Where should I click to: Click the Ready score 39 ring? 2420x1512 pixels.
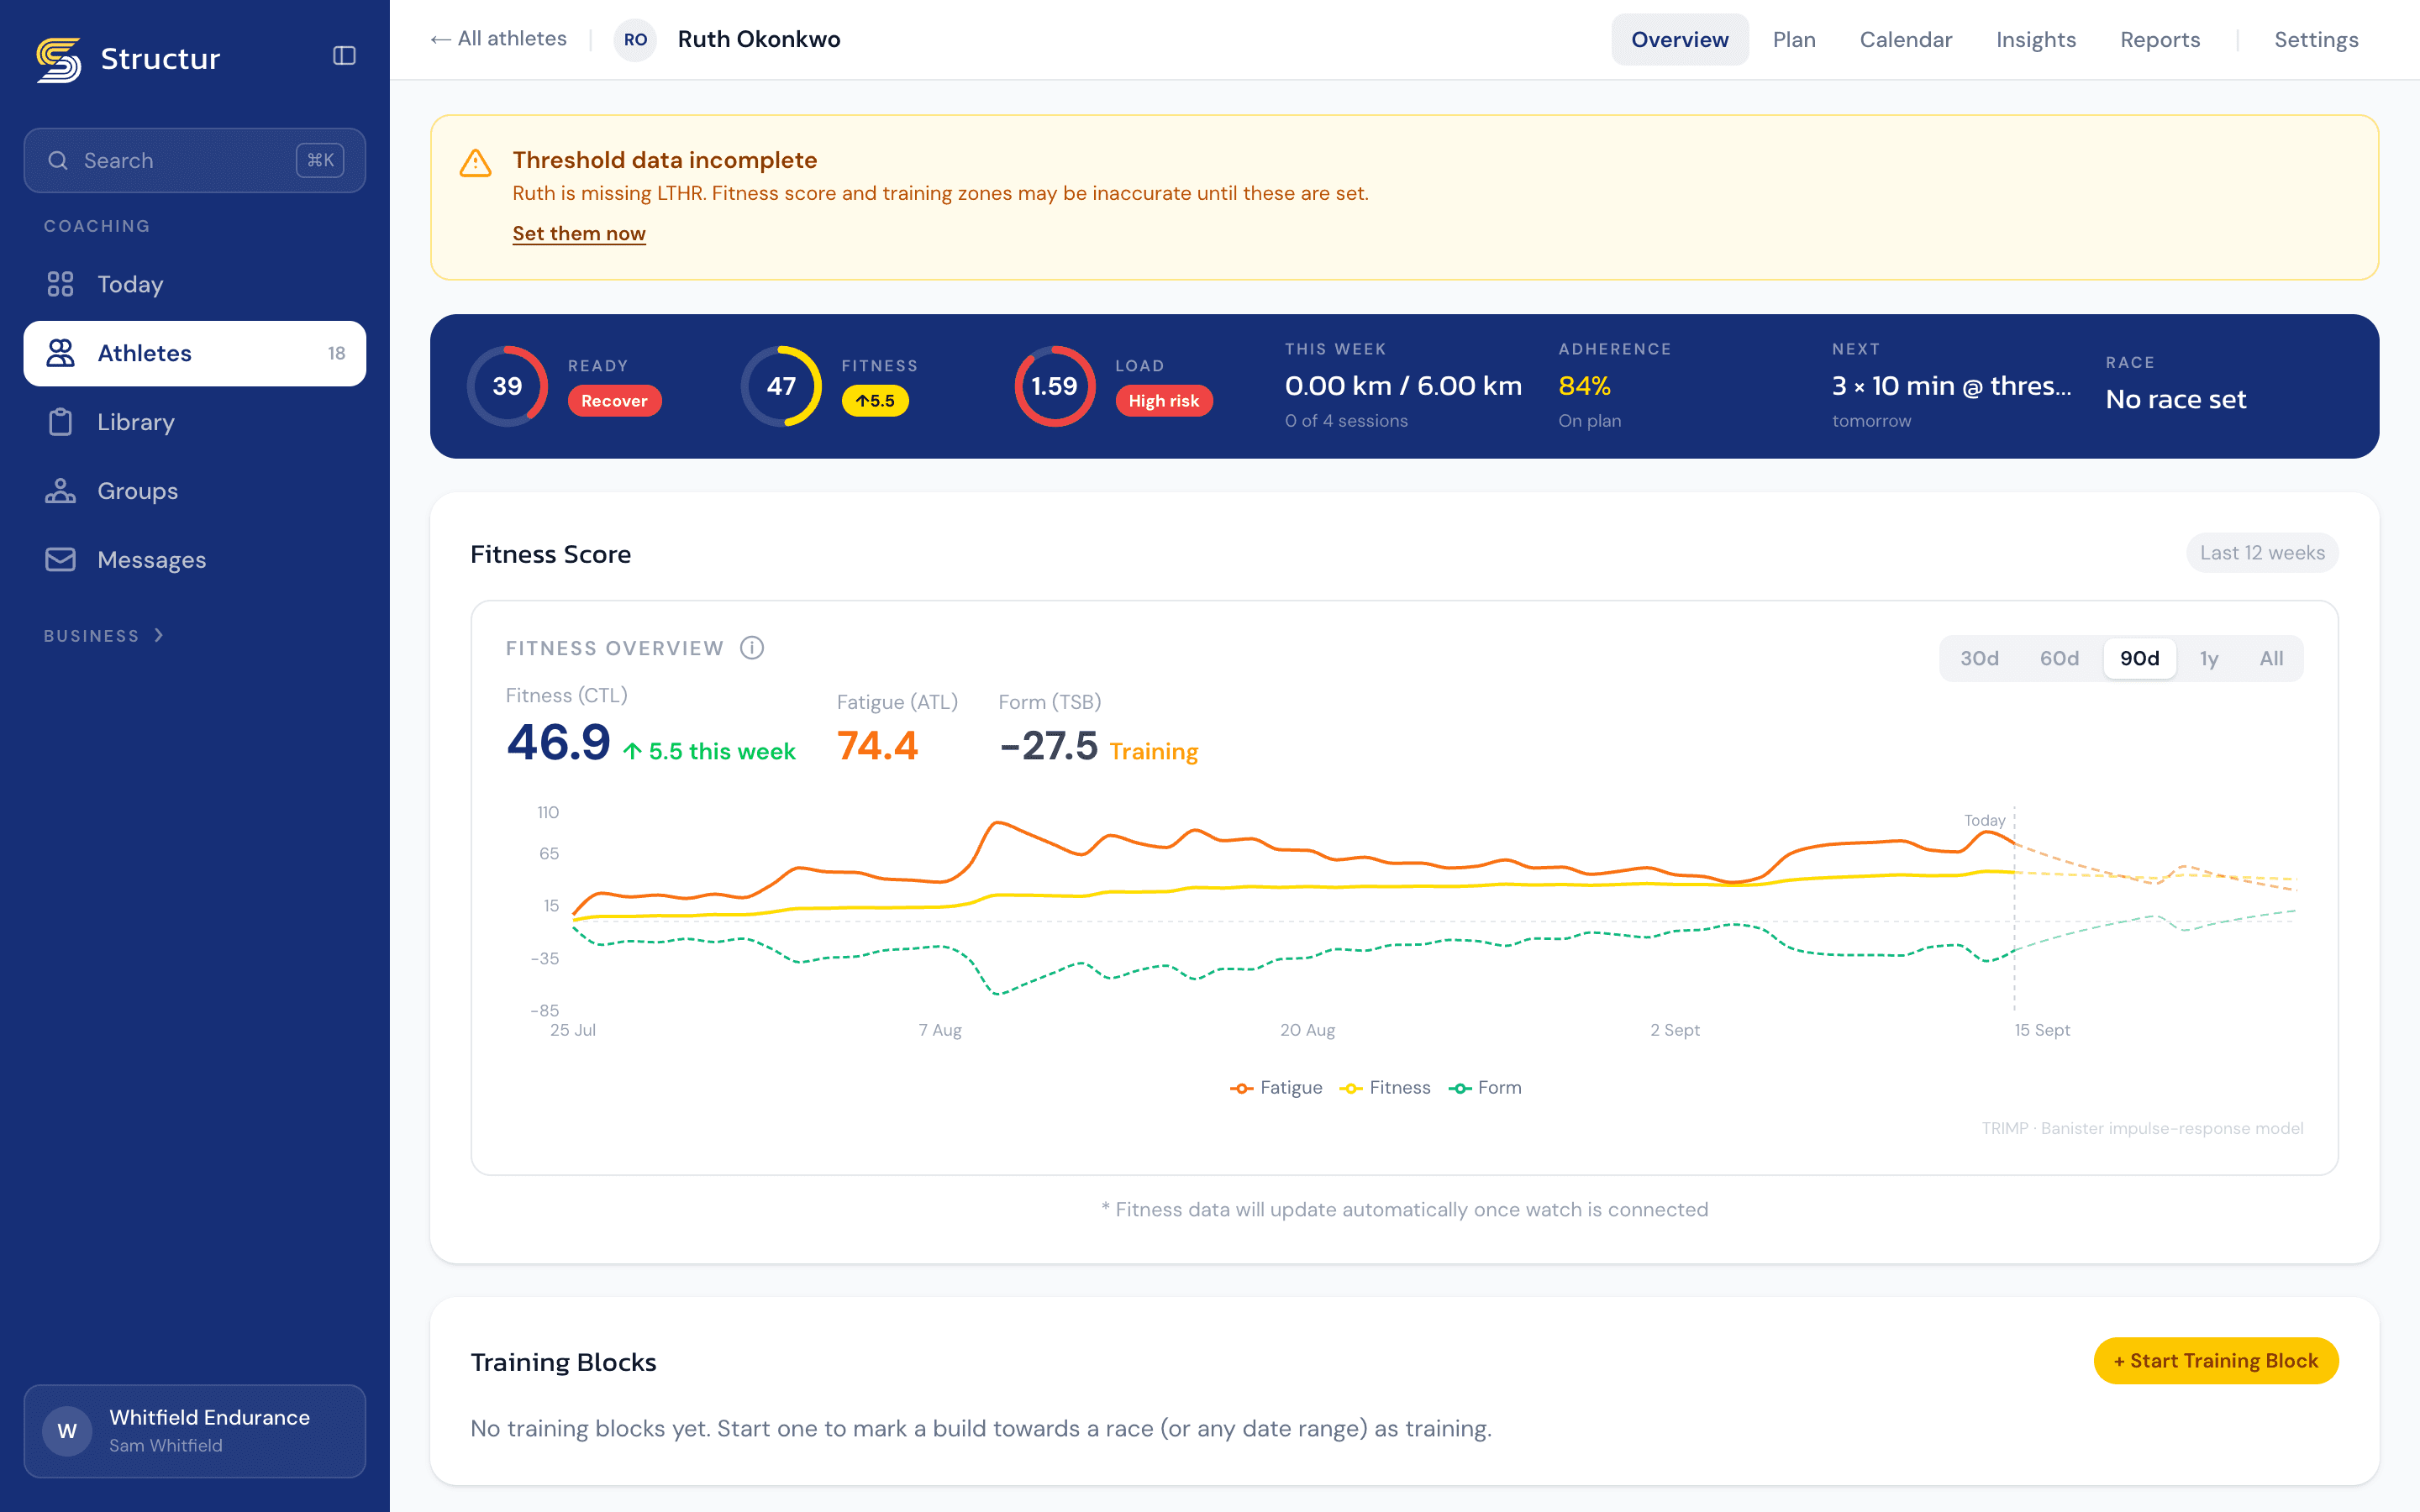(507, 386)
